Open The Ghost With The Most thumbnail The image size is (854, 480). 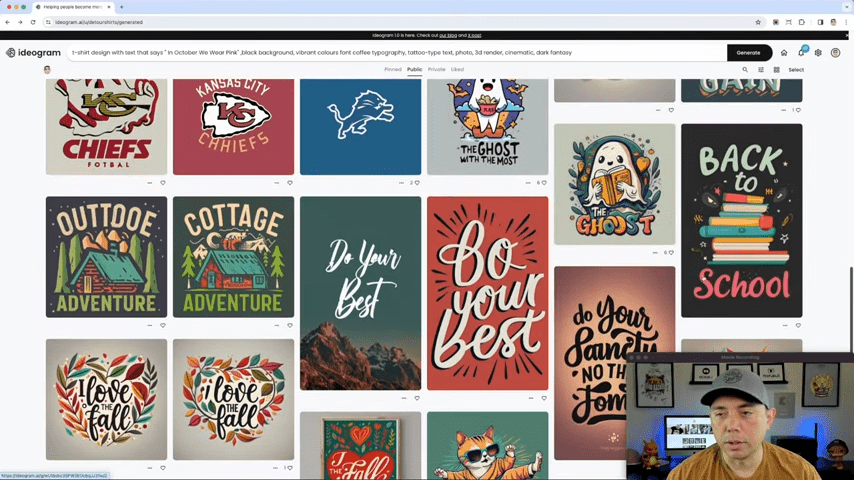(487, 126)
